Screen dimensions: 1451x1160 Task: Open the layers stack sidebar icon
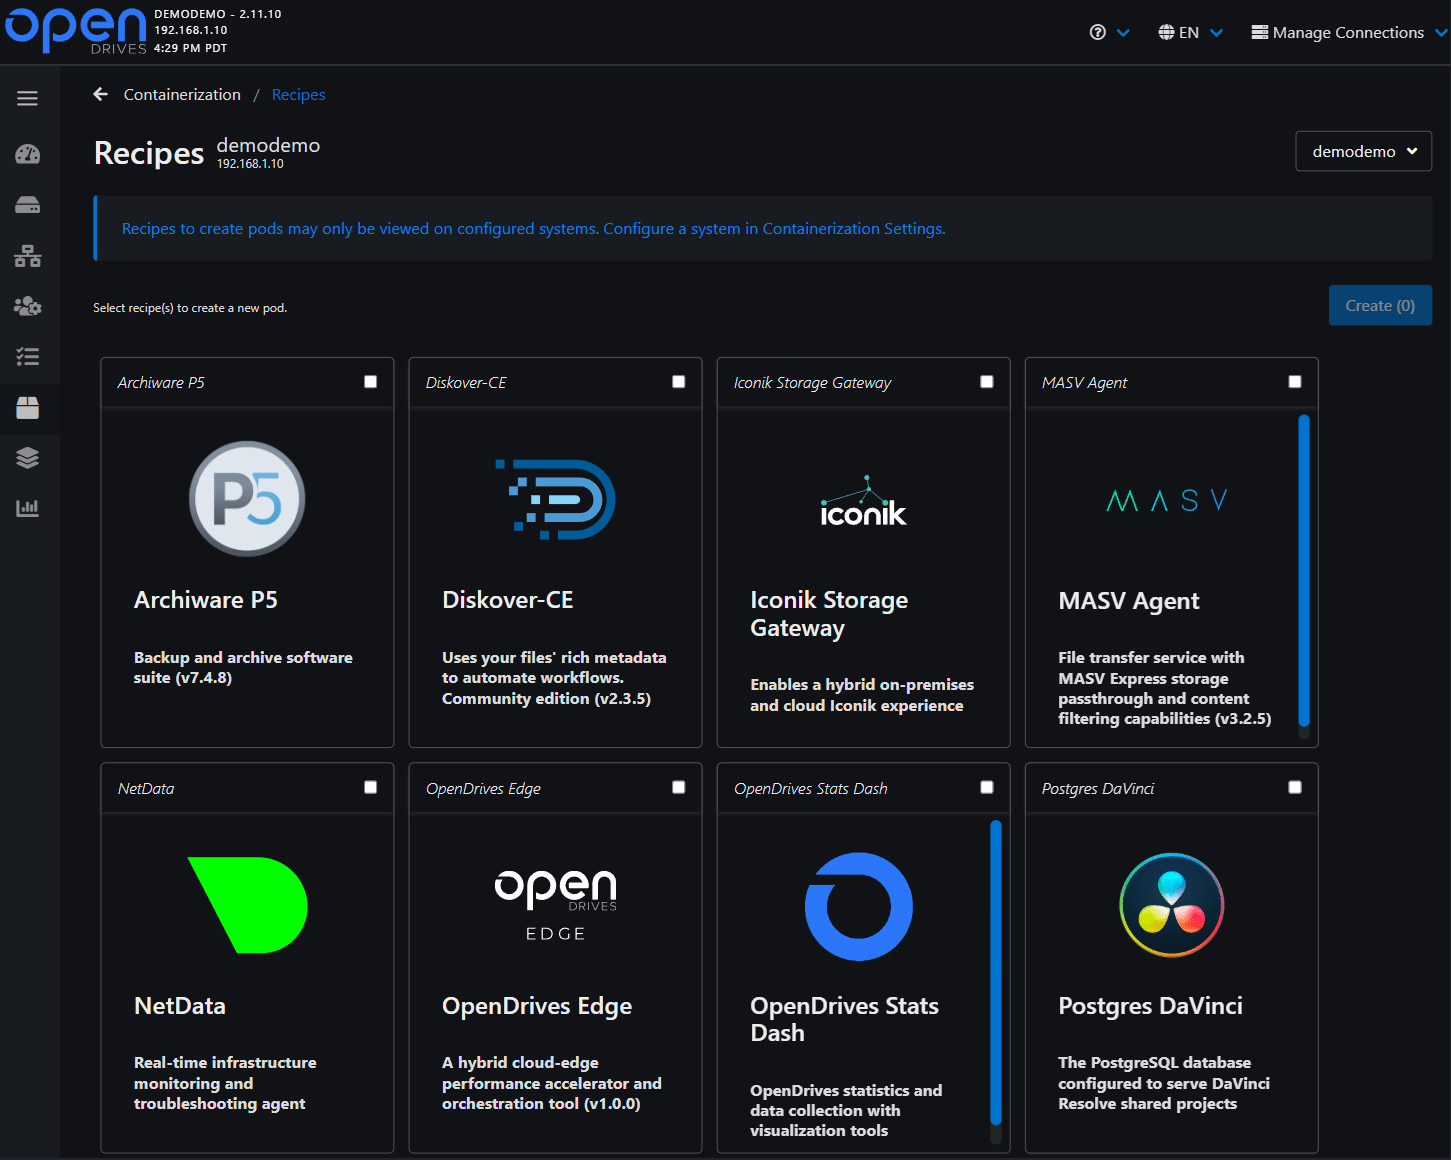point(28,458)
